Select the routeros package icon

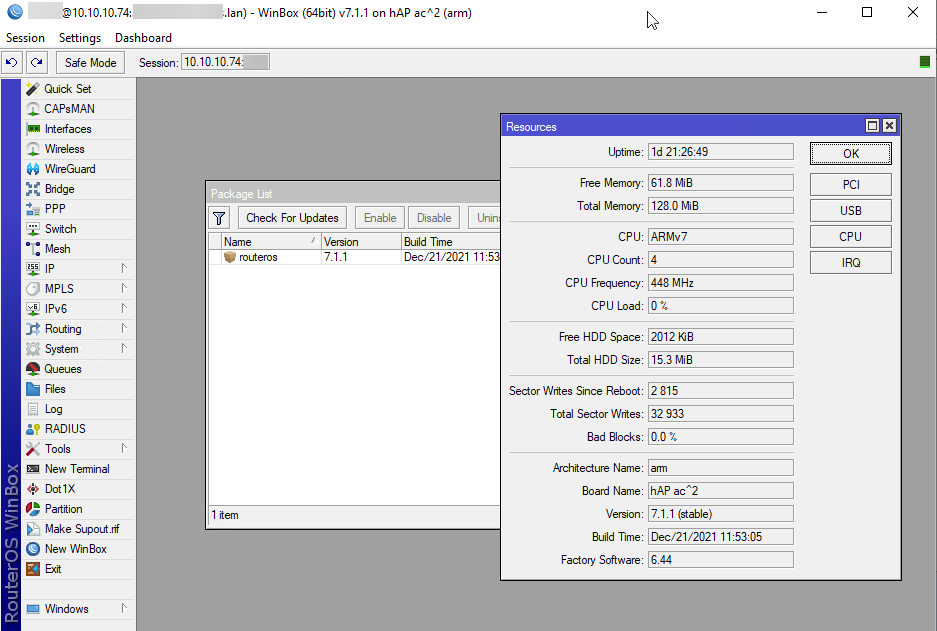pos(229,258)
